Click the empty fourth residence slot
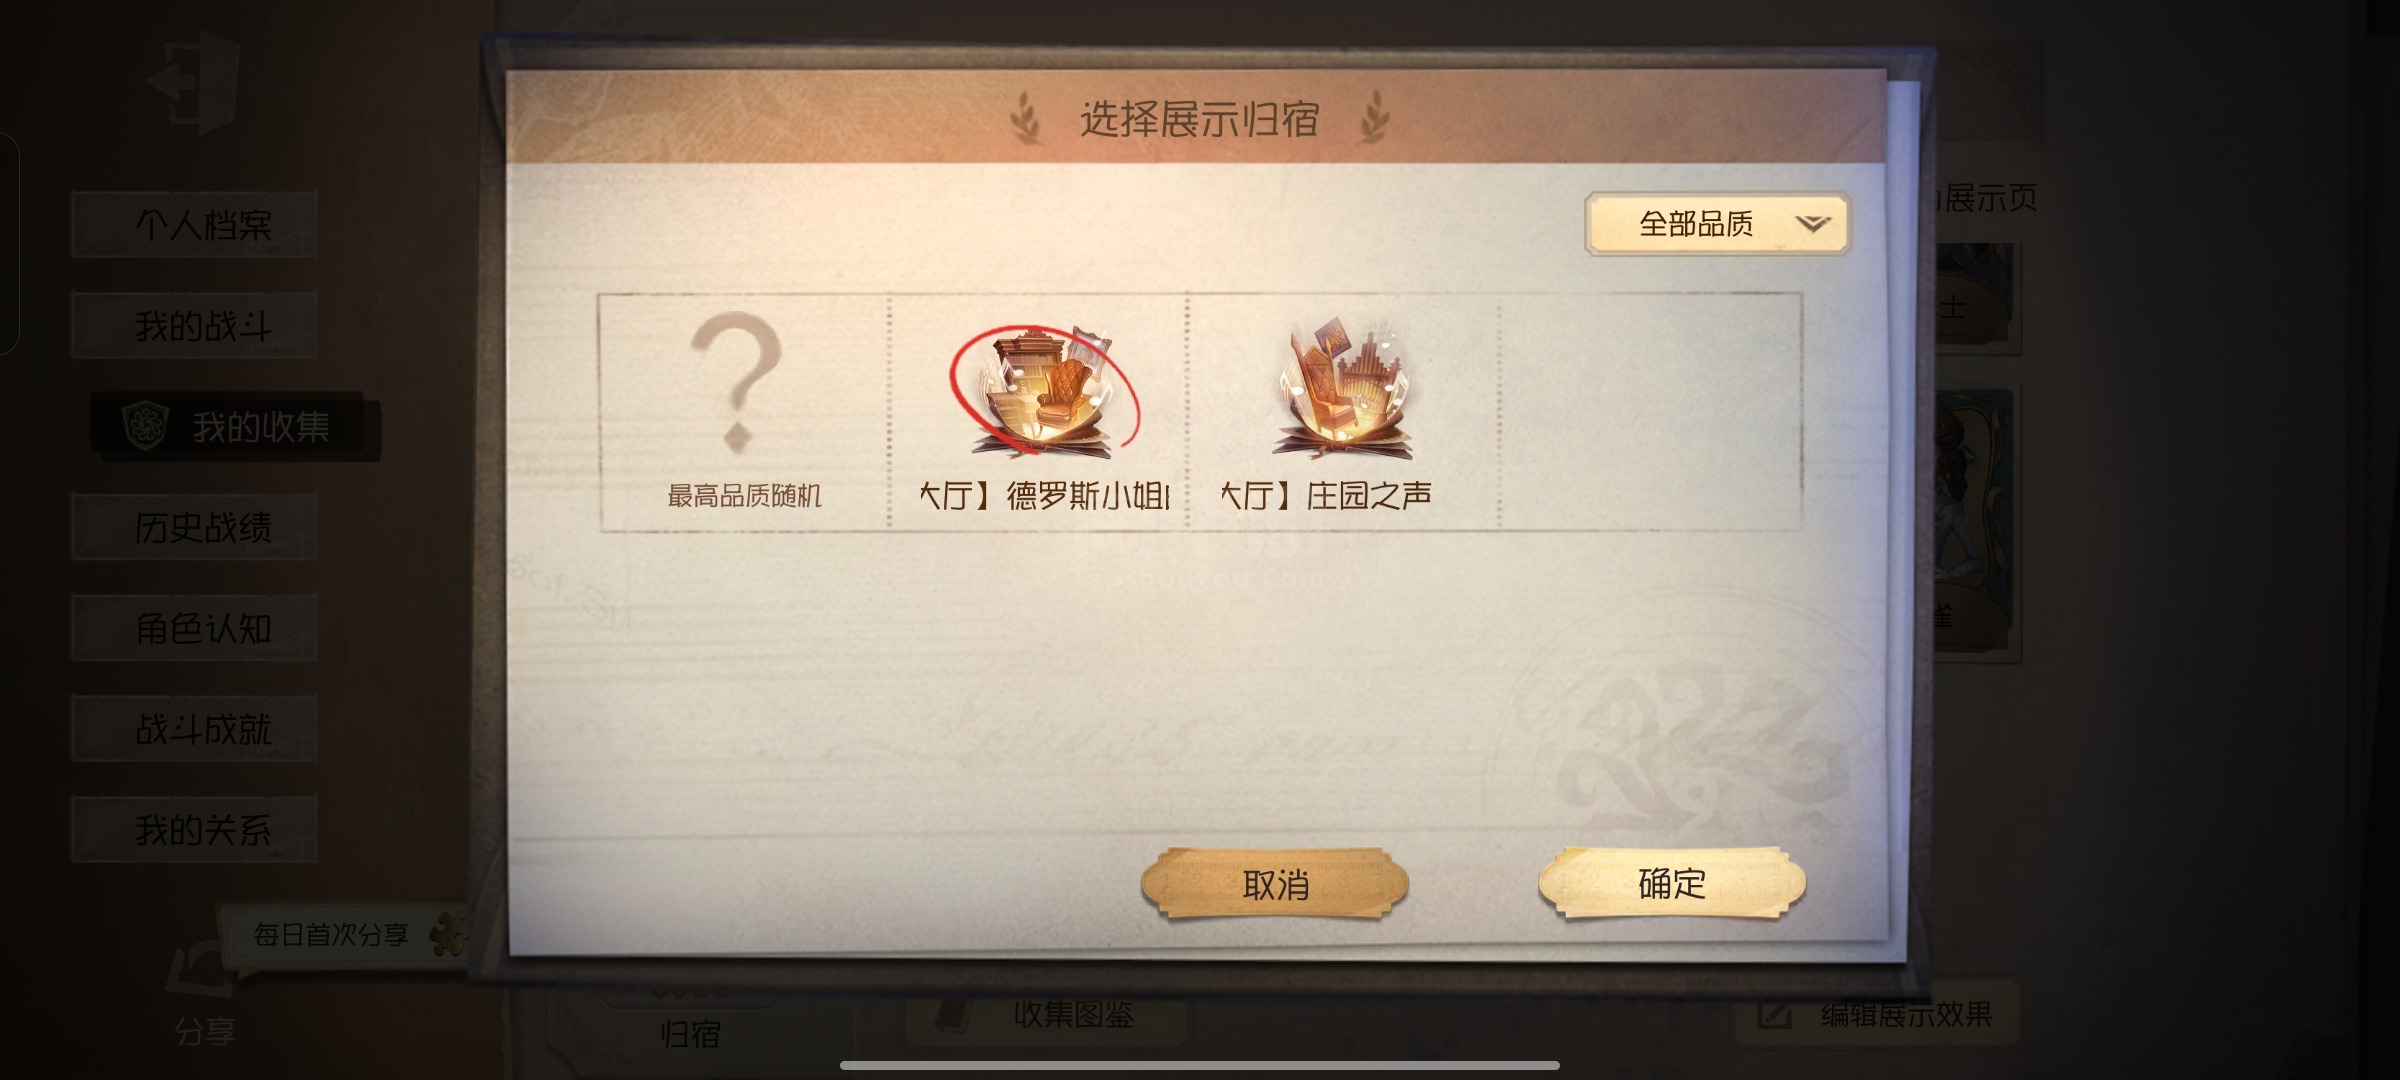 coord(1650,411)
